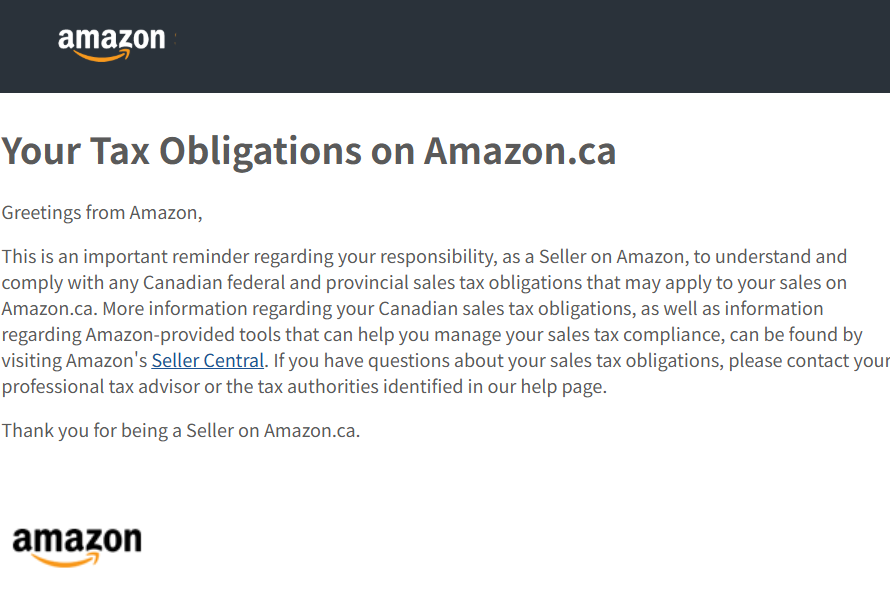Click the word Seller in first sentence
The image size is (890, 608).
click(x=562, y=257)
